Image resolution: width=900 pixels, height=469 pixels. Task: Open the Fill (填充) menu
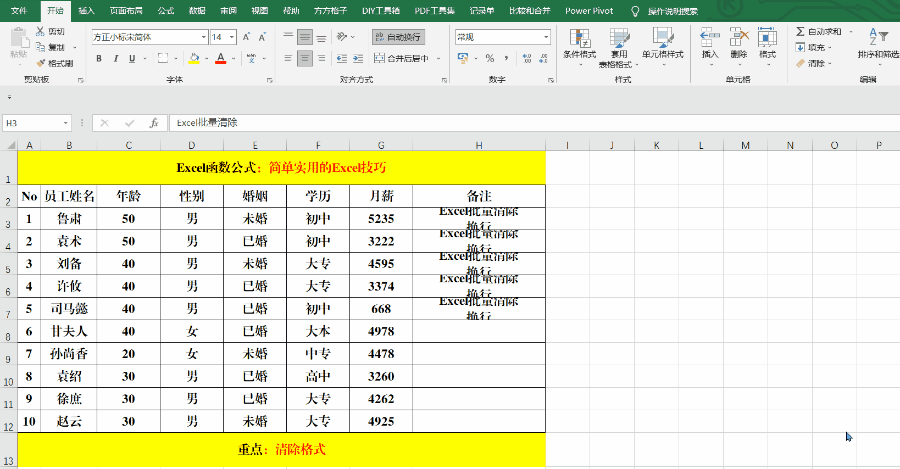(813, 47)
